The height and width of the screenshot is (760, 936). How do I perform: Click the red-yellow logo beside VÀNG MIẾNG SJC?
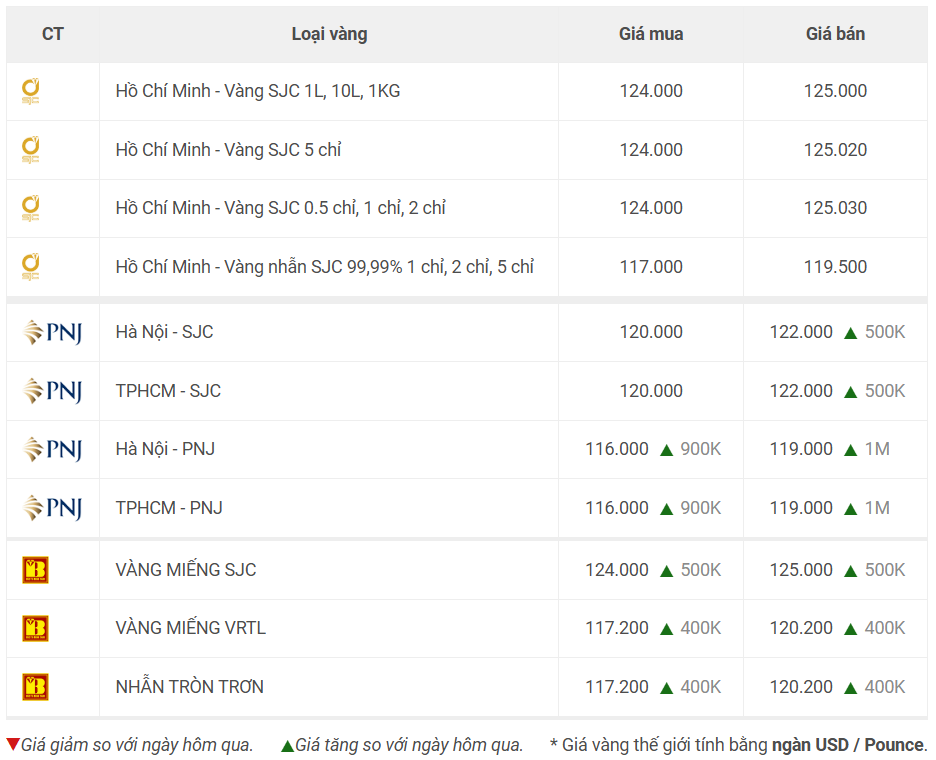coord(35,570)
